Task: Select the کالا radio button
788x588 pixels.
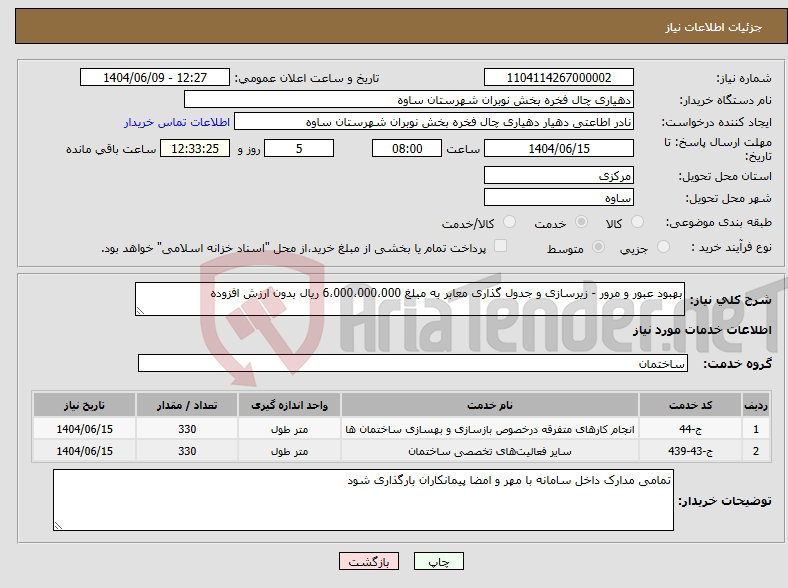Action: tap(637, 222)
